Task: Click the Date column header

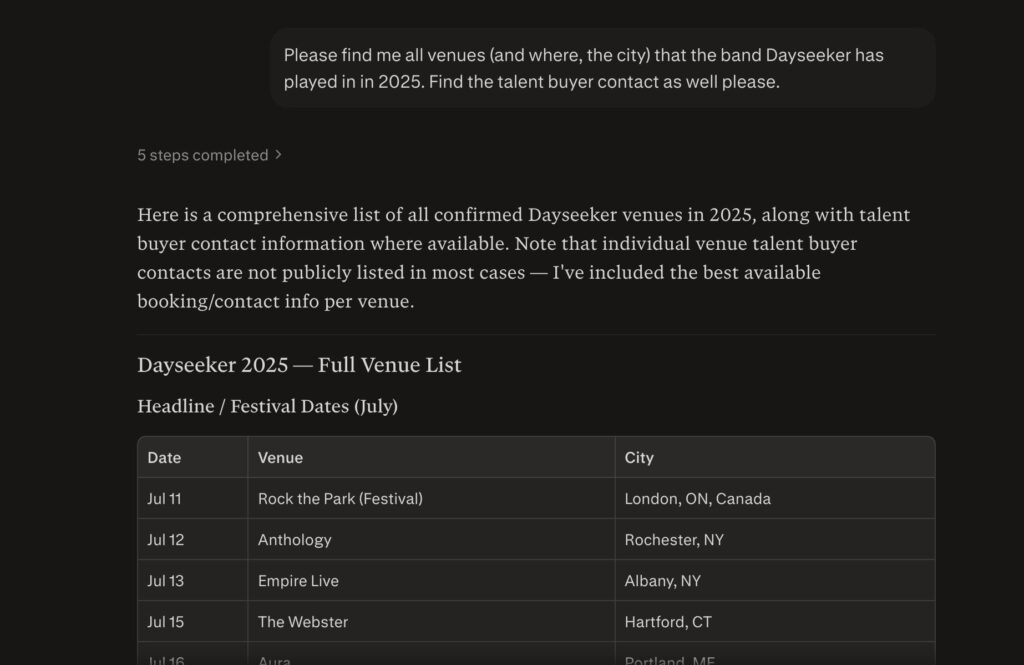Action: (x=164, y=458)
